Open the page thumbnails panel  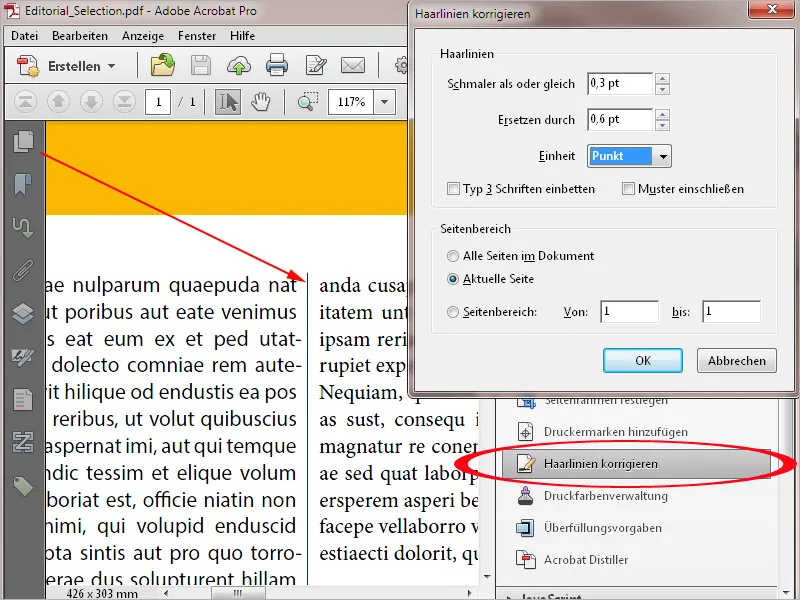[x=23, y=141]
